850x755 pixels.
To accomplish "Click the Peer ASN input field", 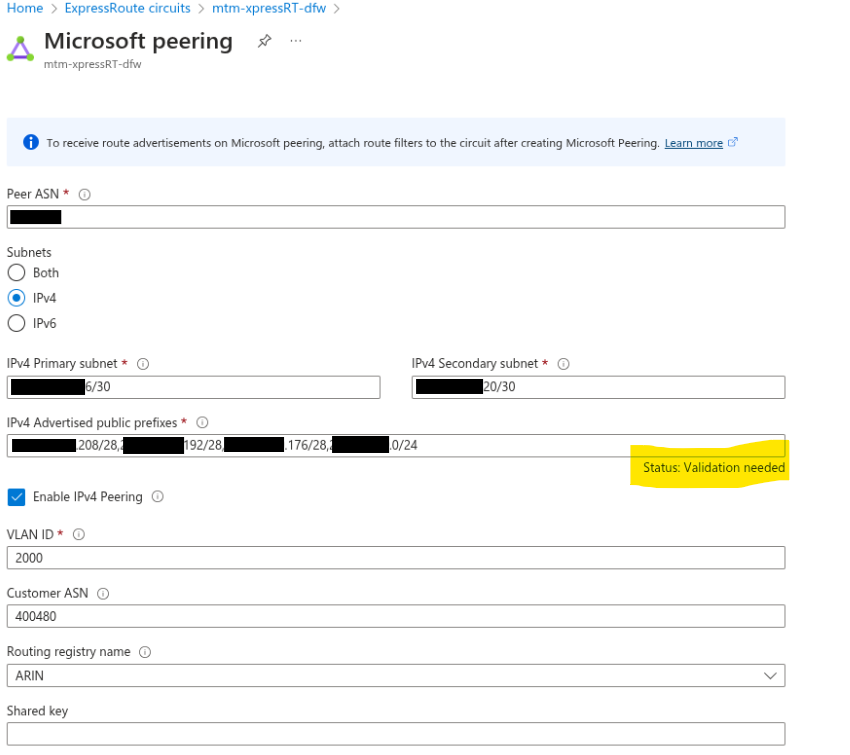I will pyautogui.click(x=396, y=217).
